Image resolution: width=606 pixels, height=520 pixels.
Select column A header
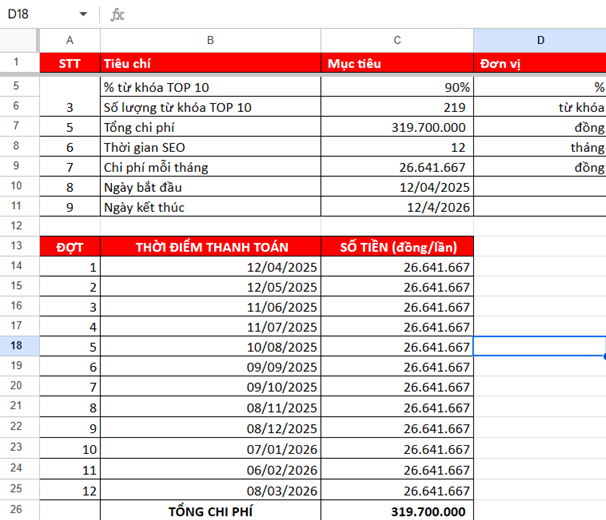70,40
